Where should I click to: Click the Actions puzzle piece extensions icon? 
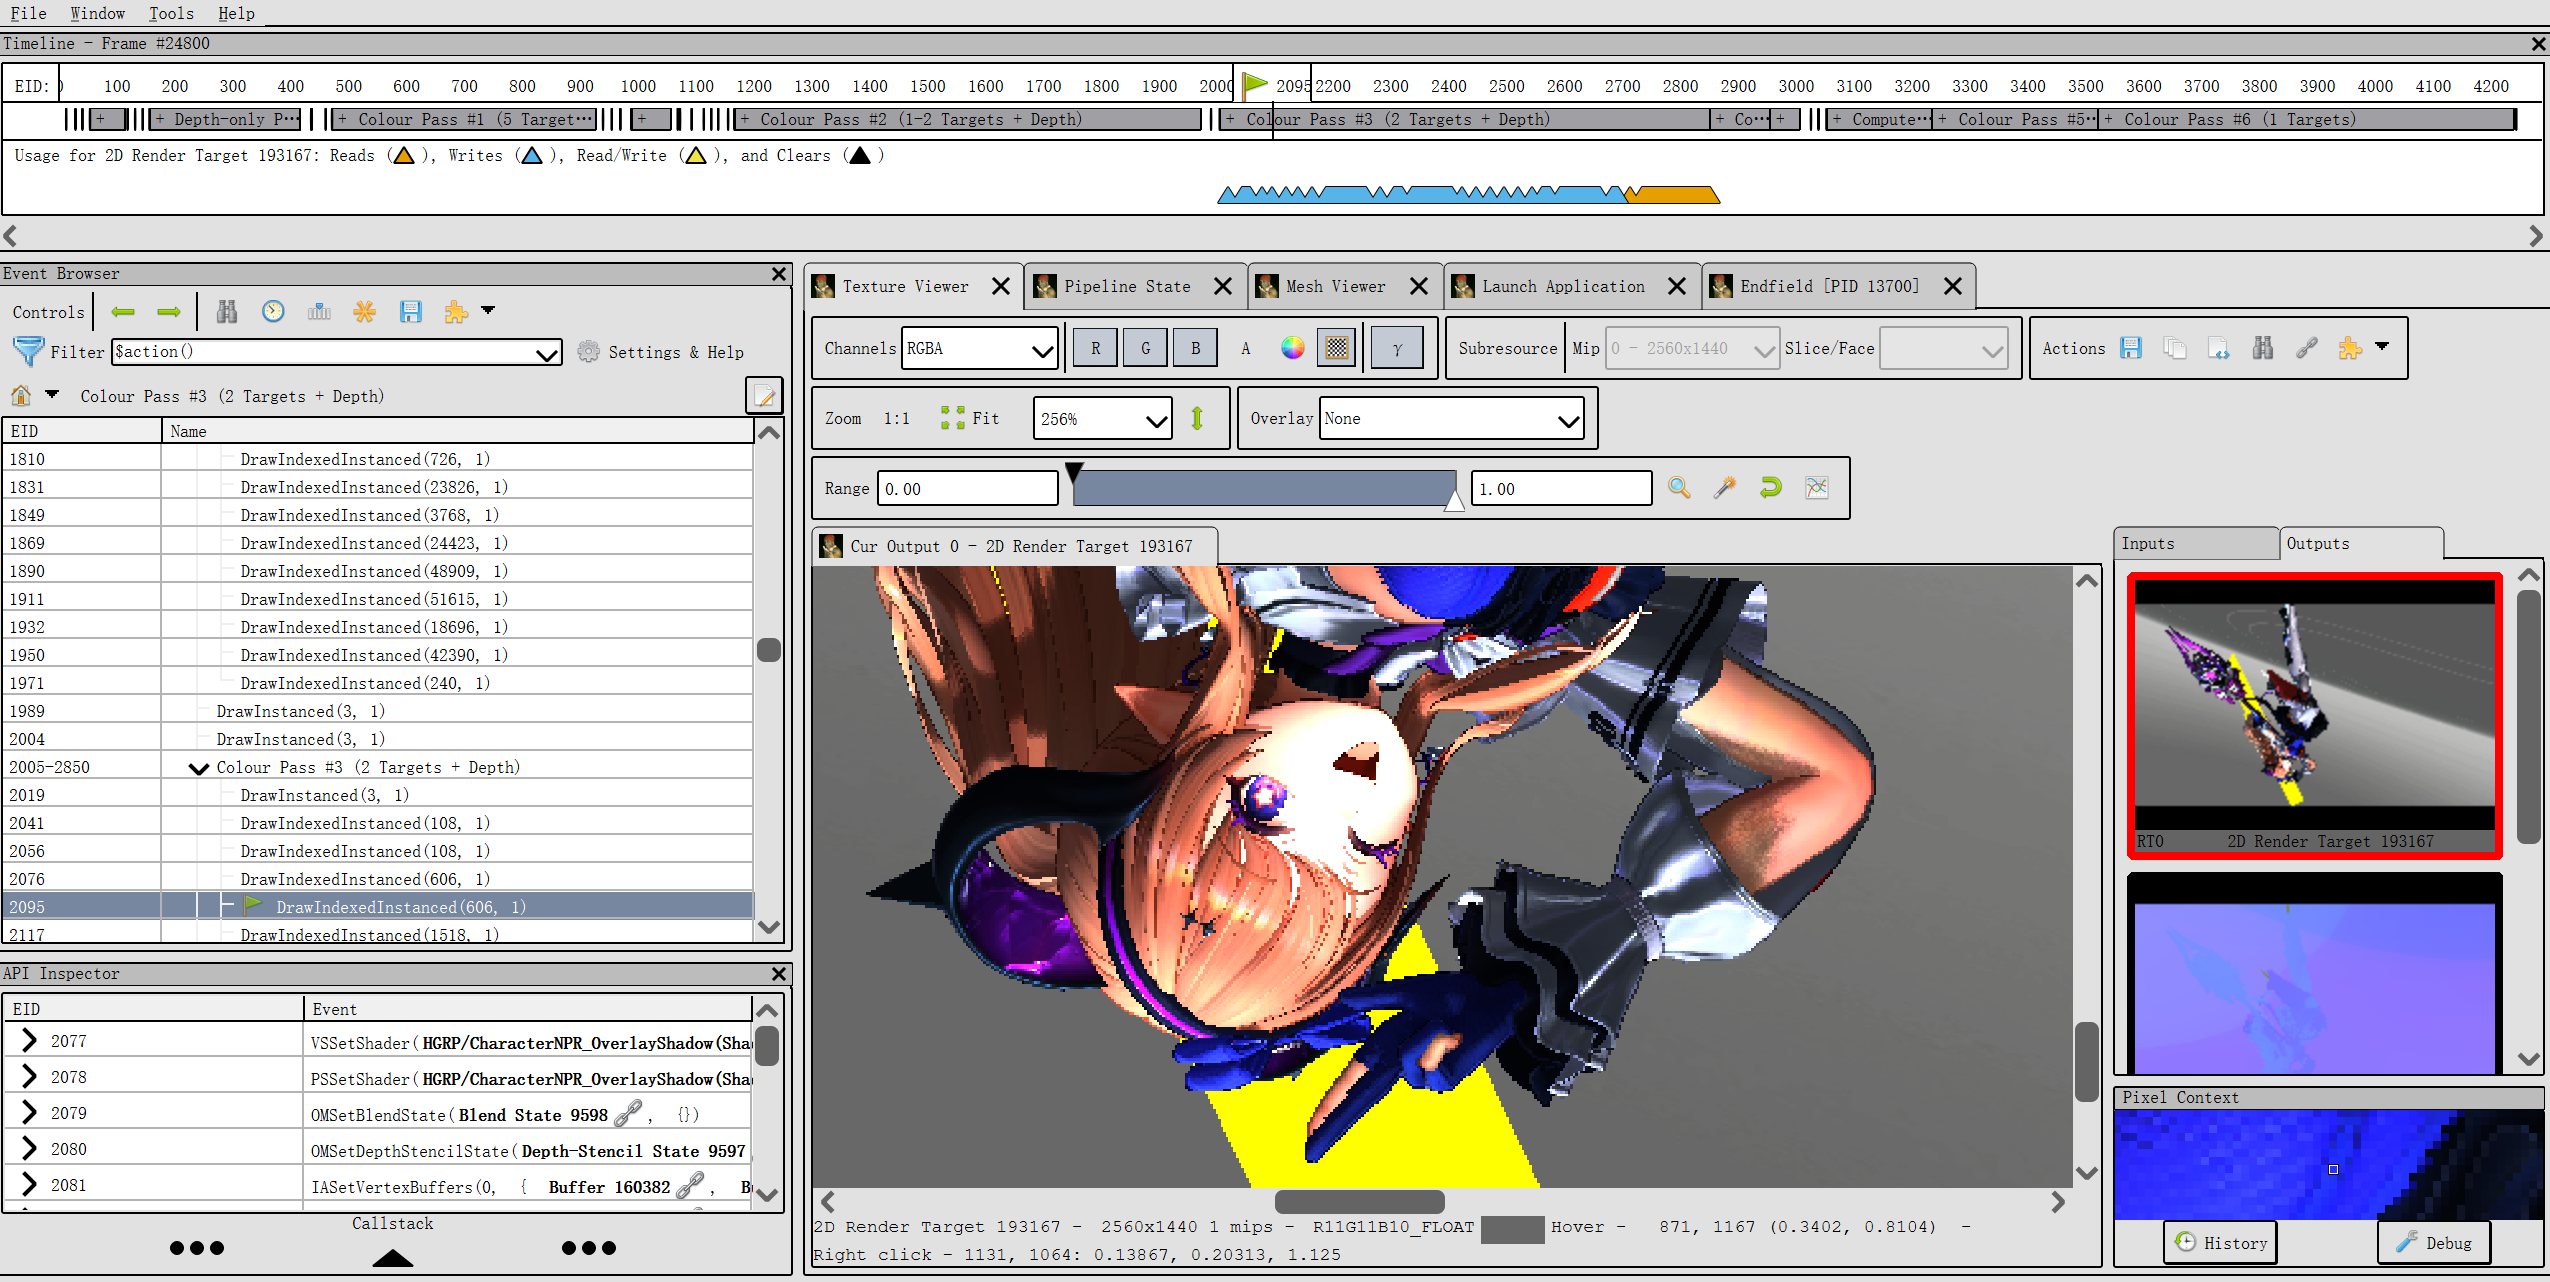[x=2350, y=348]
